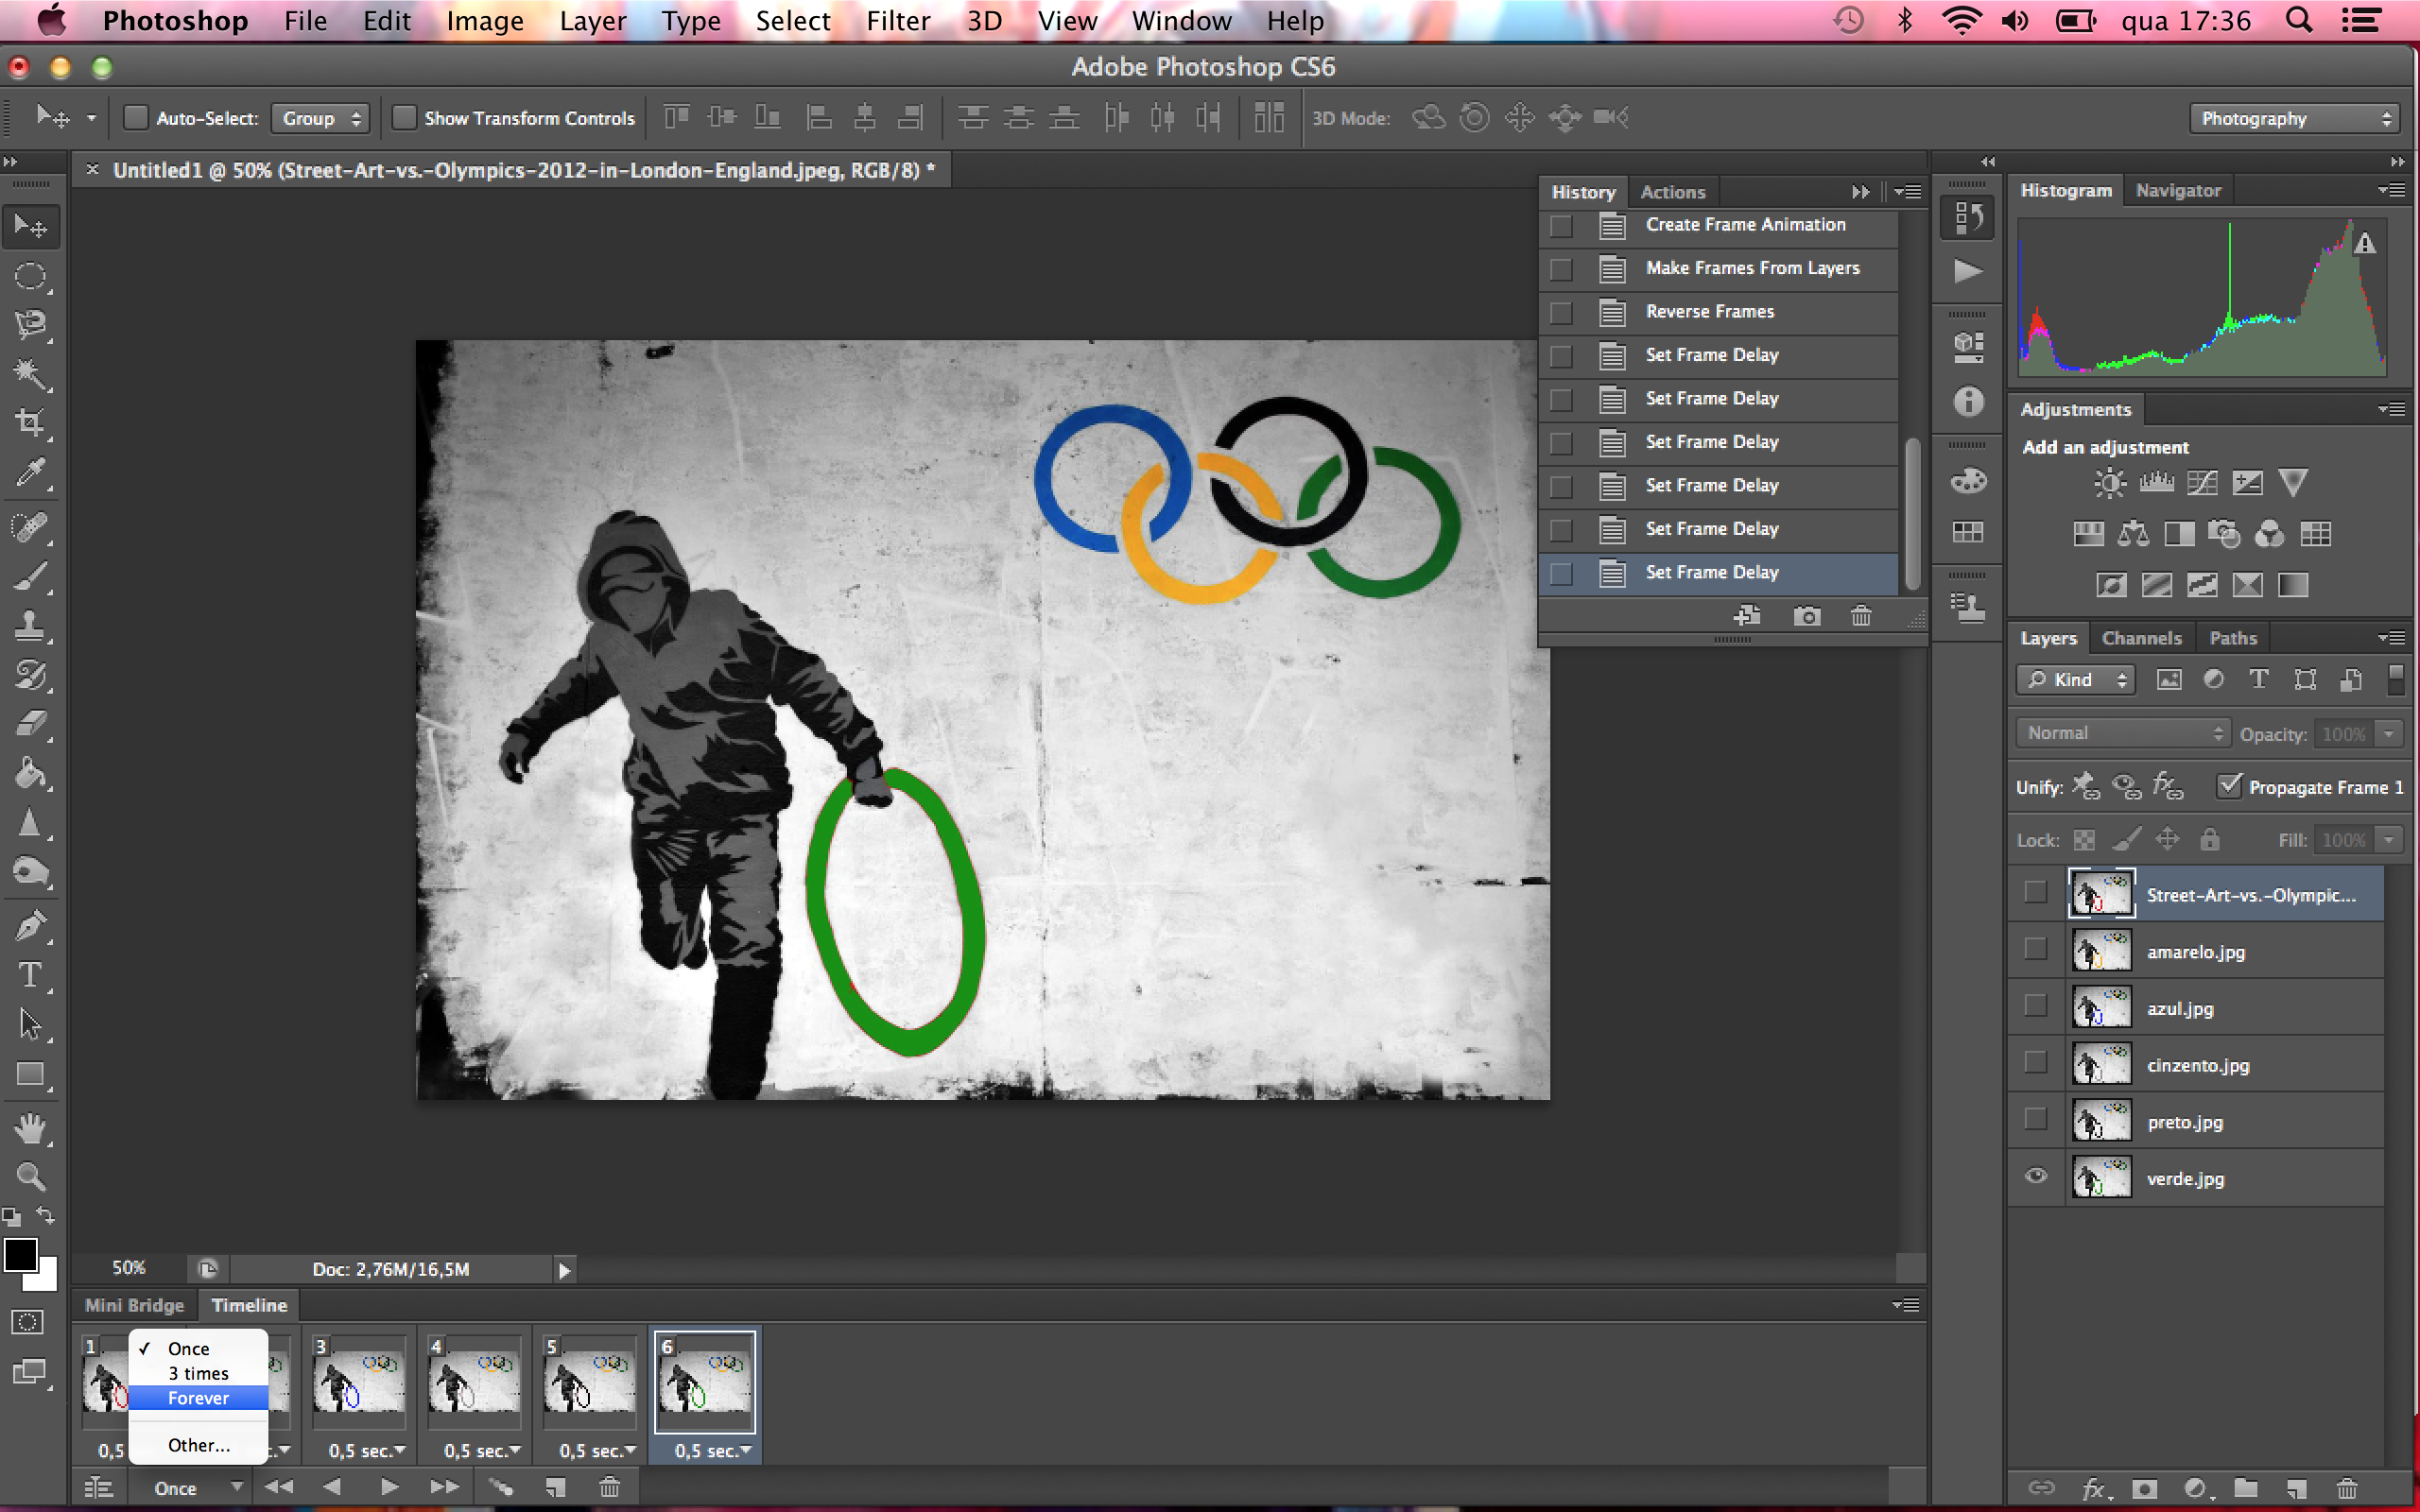This screenshot has width=2420, height=1512.
Task: Open the Normal blend mode dropdown
Action: [x=2122, y=733]
